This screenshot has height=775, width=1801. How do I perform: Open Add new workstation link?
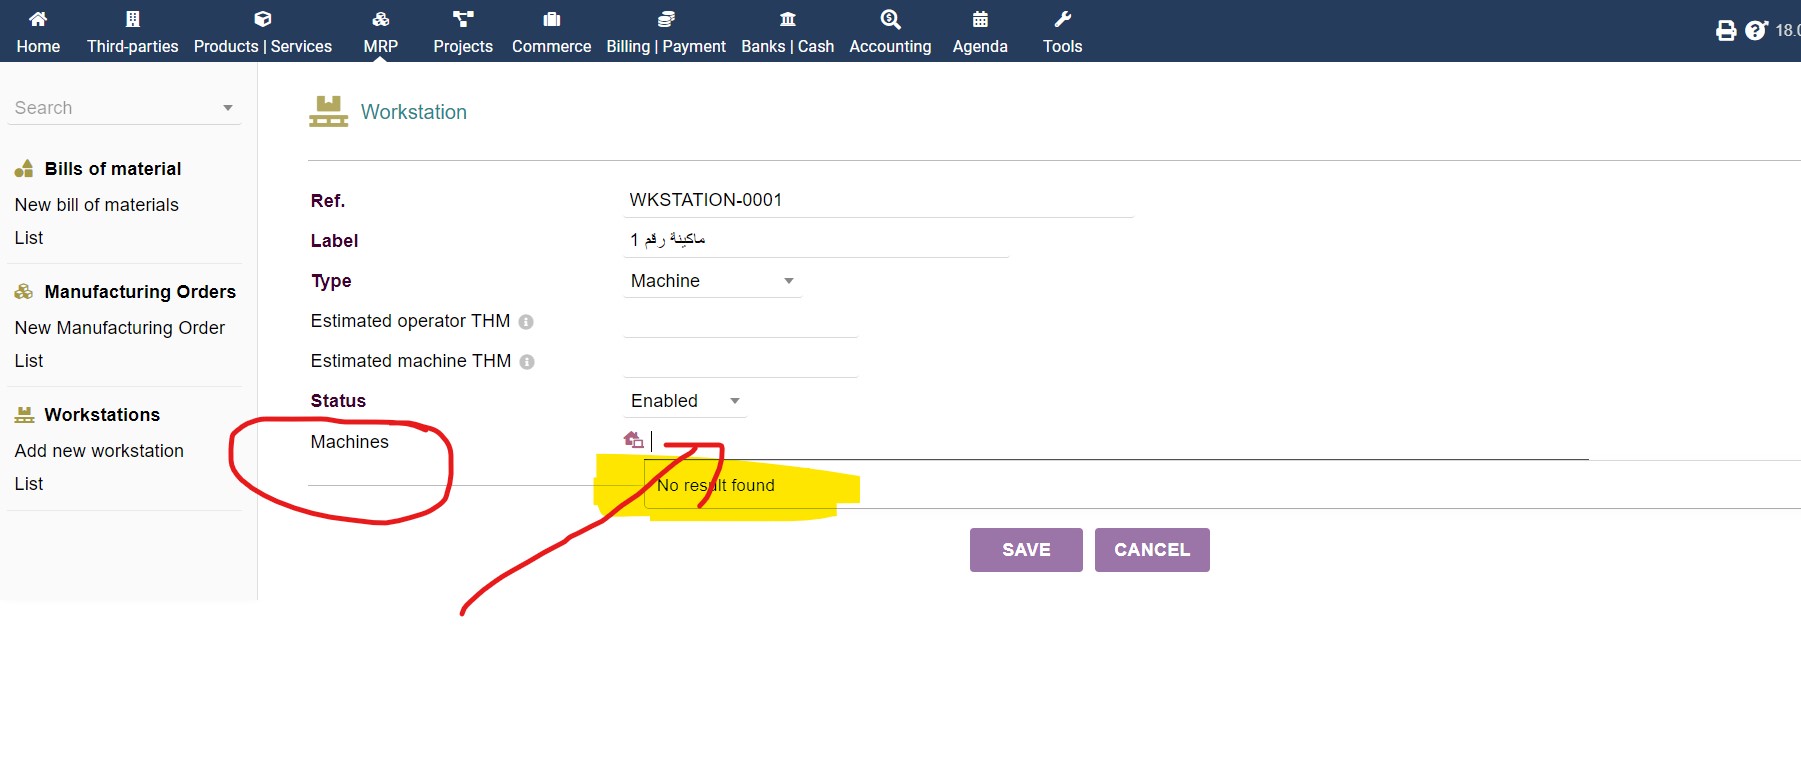point(99,451)
